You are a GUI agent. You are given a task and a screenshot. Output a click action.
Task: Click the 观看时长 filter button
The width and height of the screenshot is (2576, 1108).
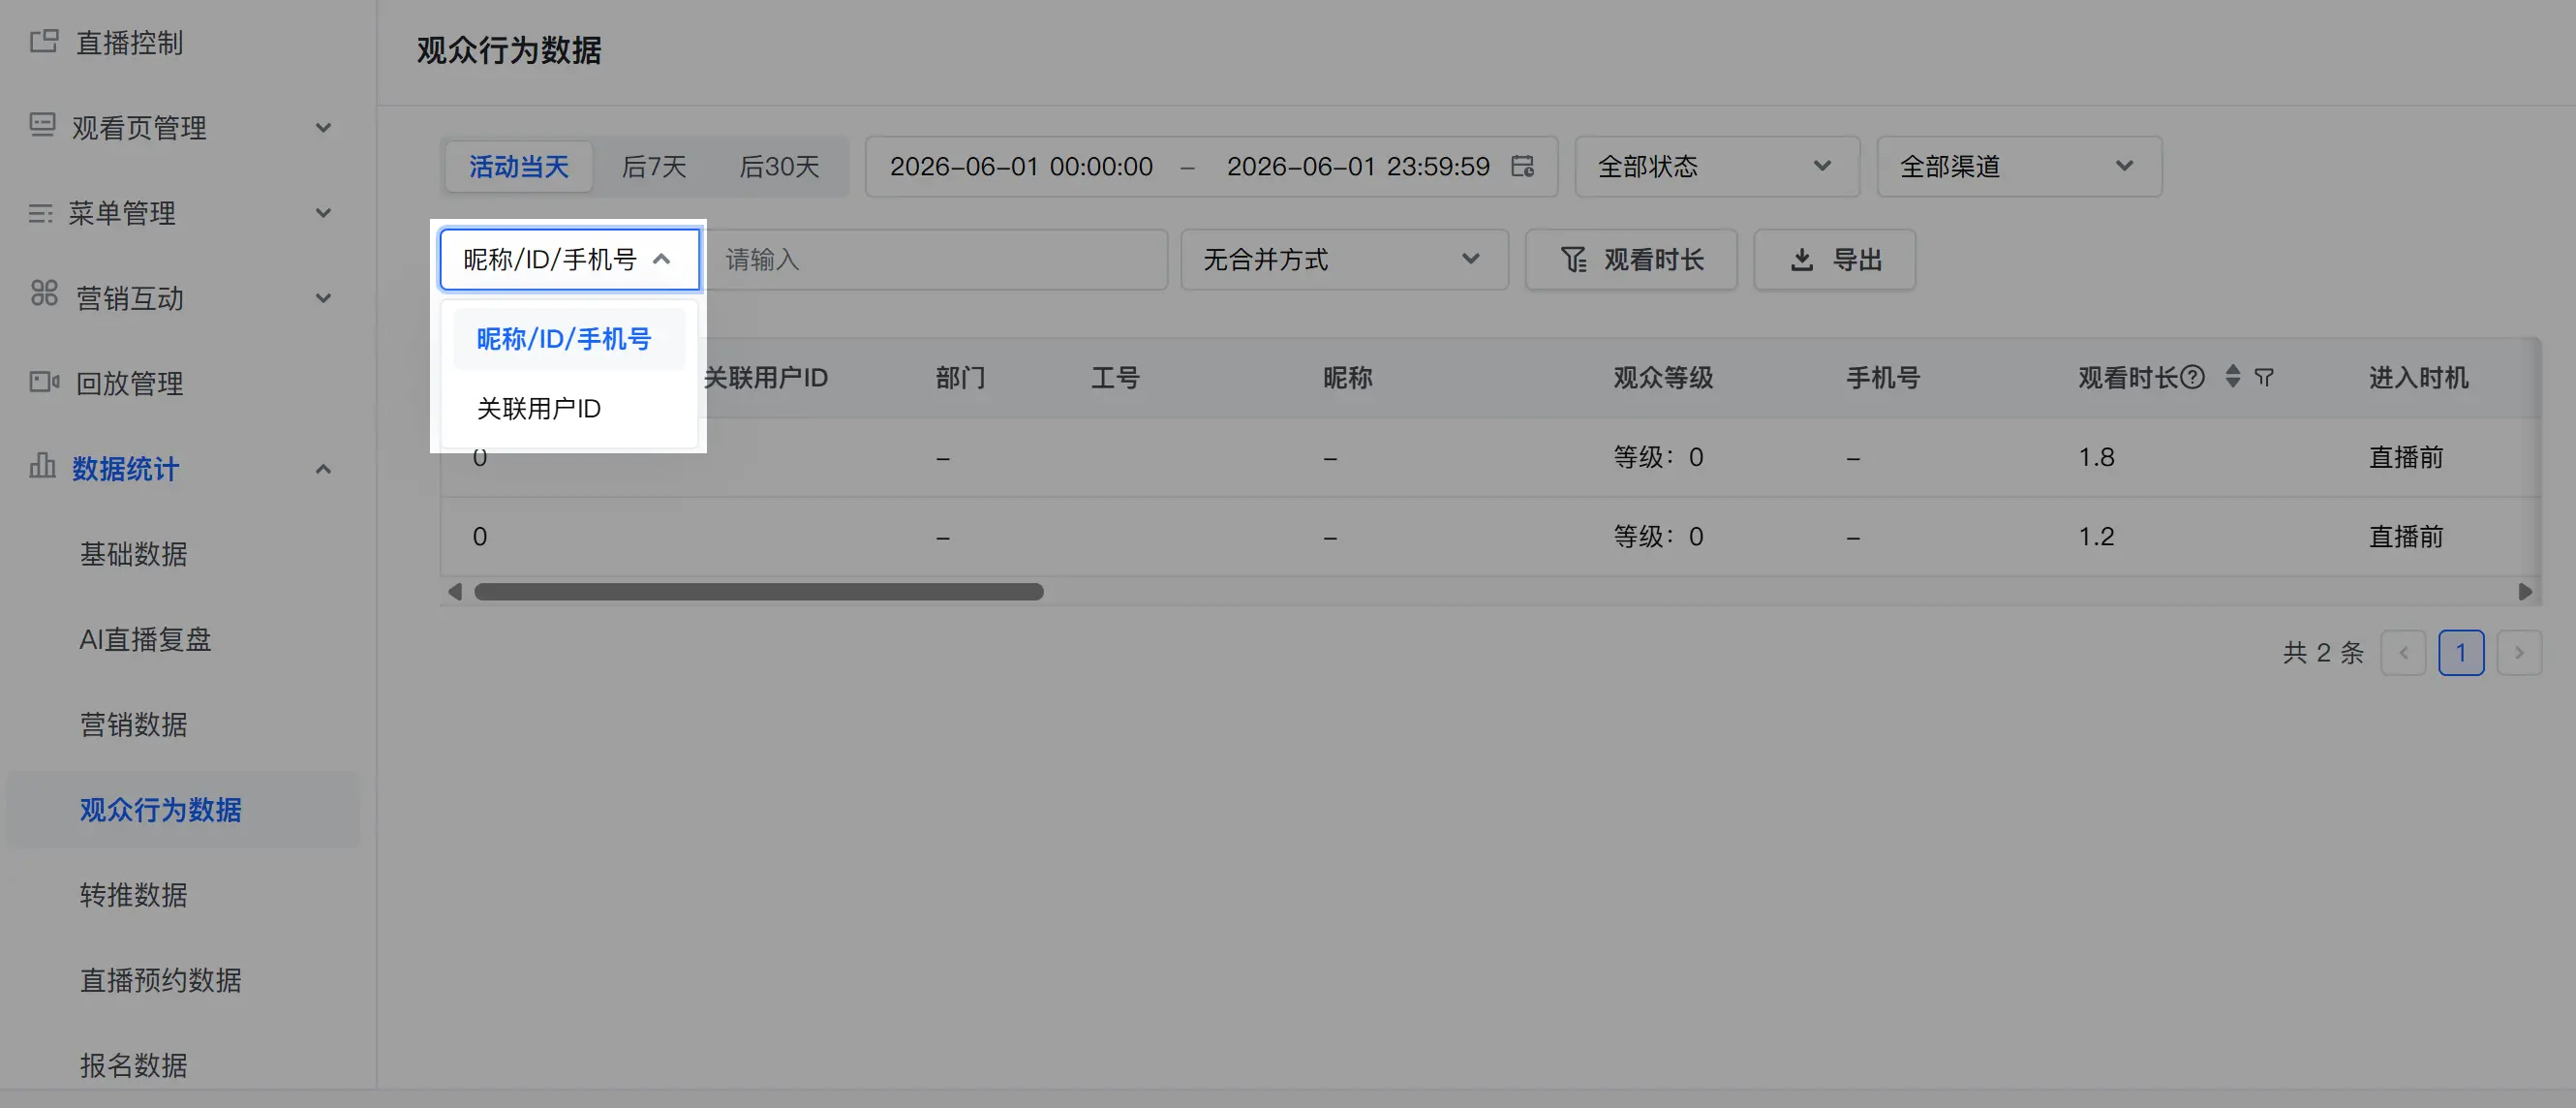tap(1631, 260)
